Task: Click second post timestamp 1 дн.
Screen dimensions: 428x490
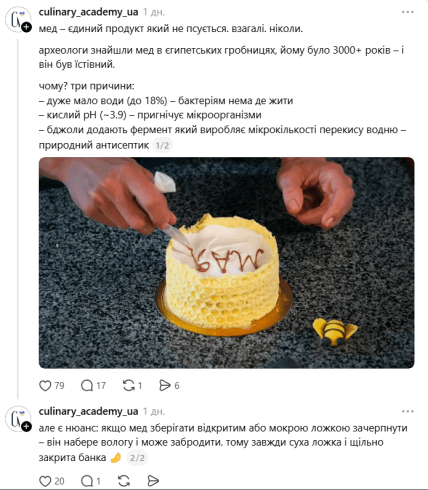Action: (x=154, y=412)
